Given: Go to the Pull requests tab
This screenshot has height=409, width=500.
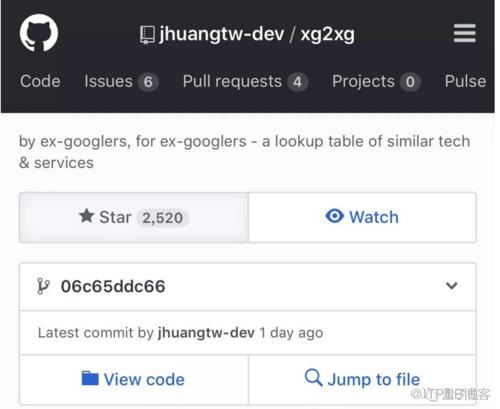Looking at the screenshot, I should click(x=245, y=82).
